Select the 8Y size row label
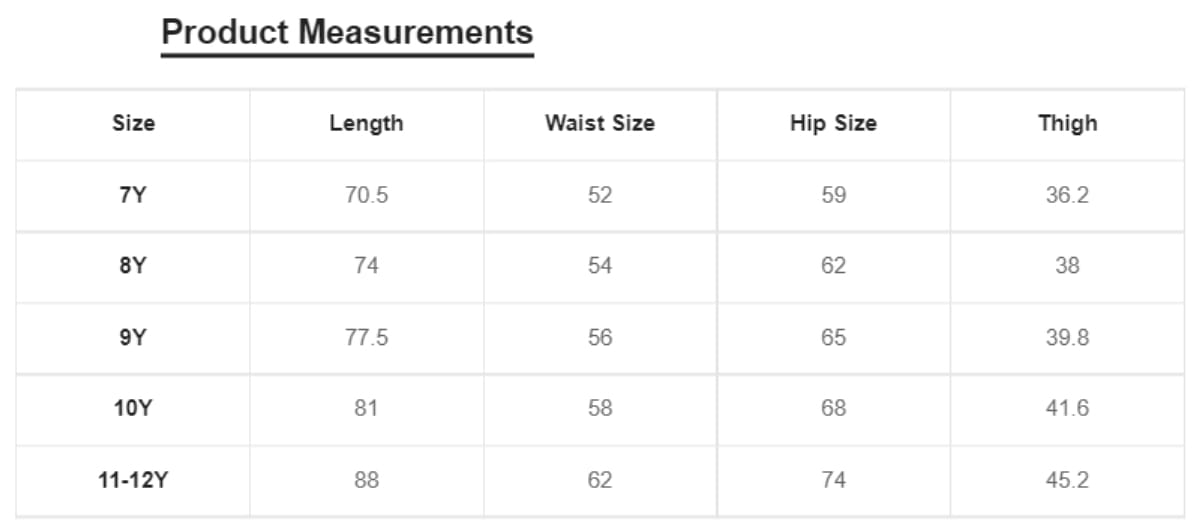 click(133, 267)
